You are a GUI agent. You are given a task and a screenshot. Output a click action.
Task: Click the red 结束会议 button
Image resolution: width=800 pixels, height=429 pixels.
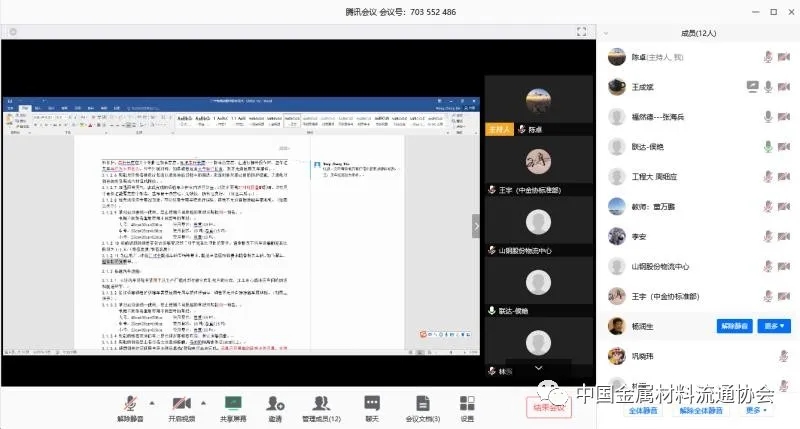point(547,407)
